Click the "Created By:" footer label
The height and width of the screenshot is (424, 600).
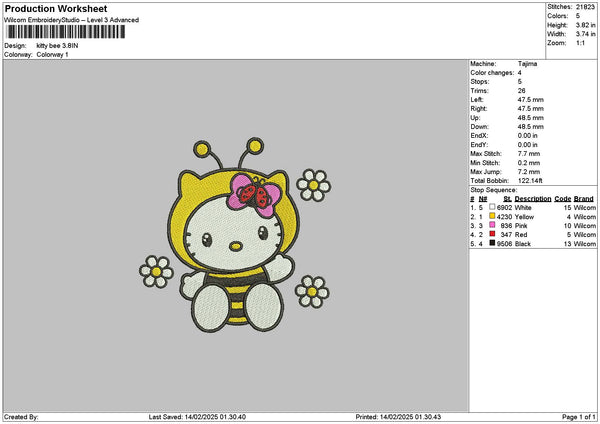21,417
